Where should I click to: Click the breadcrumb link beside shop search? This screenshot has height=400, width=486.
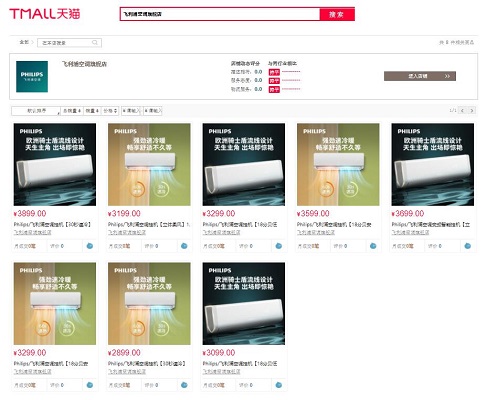click(24, 42)
